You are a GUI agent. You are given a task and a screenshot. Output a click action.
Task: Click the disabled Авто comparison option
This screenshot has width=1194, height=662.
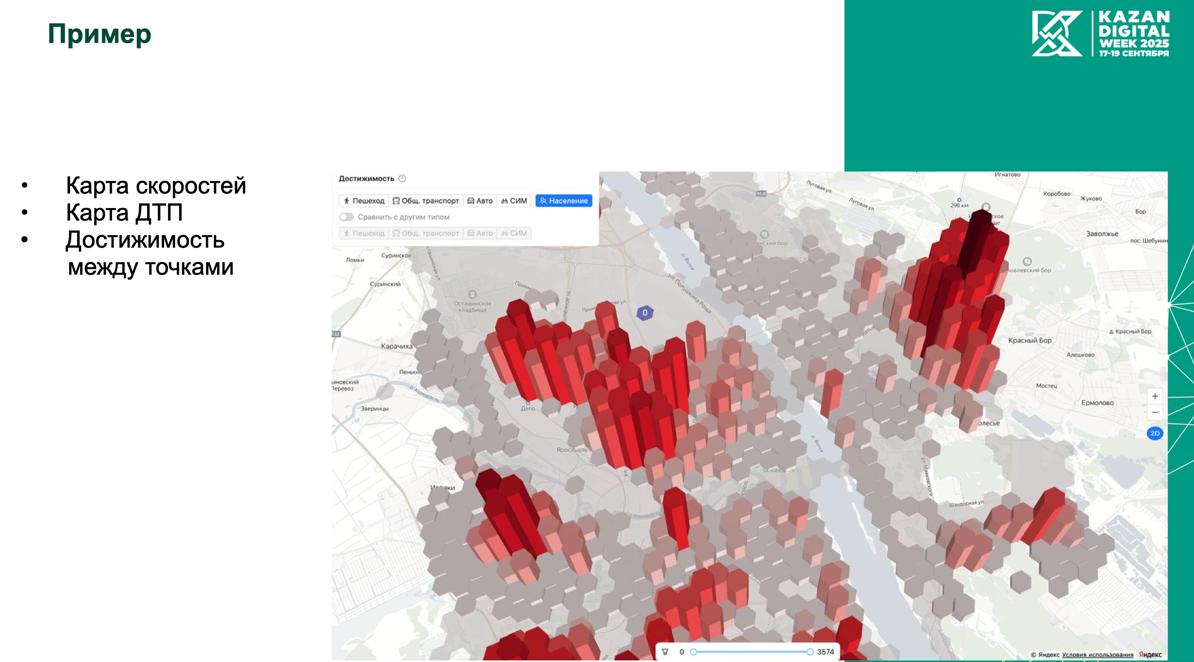click(x=480, y=233)
